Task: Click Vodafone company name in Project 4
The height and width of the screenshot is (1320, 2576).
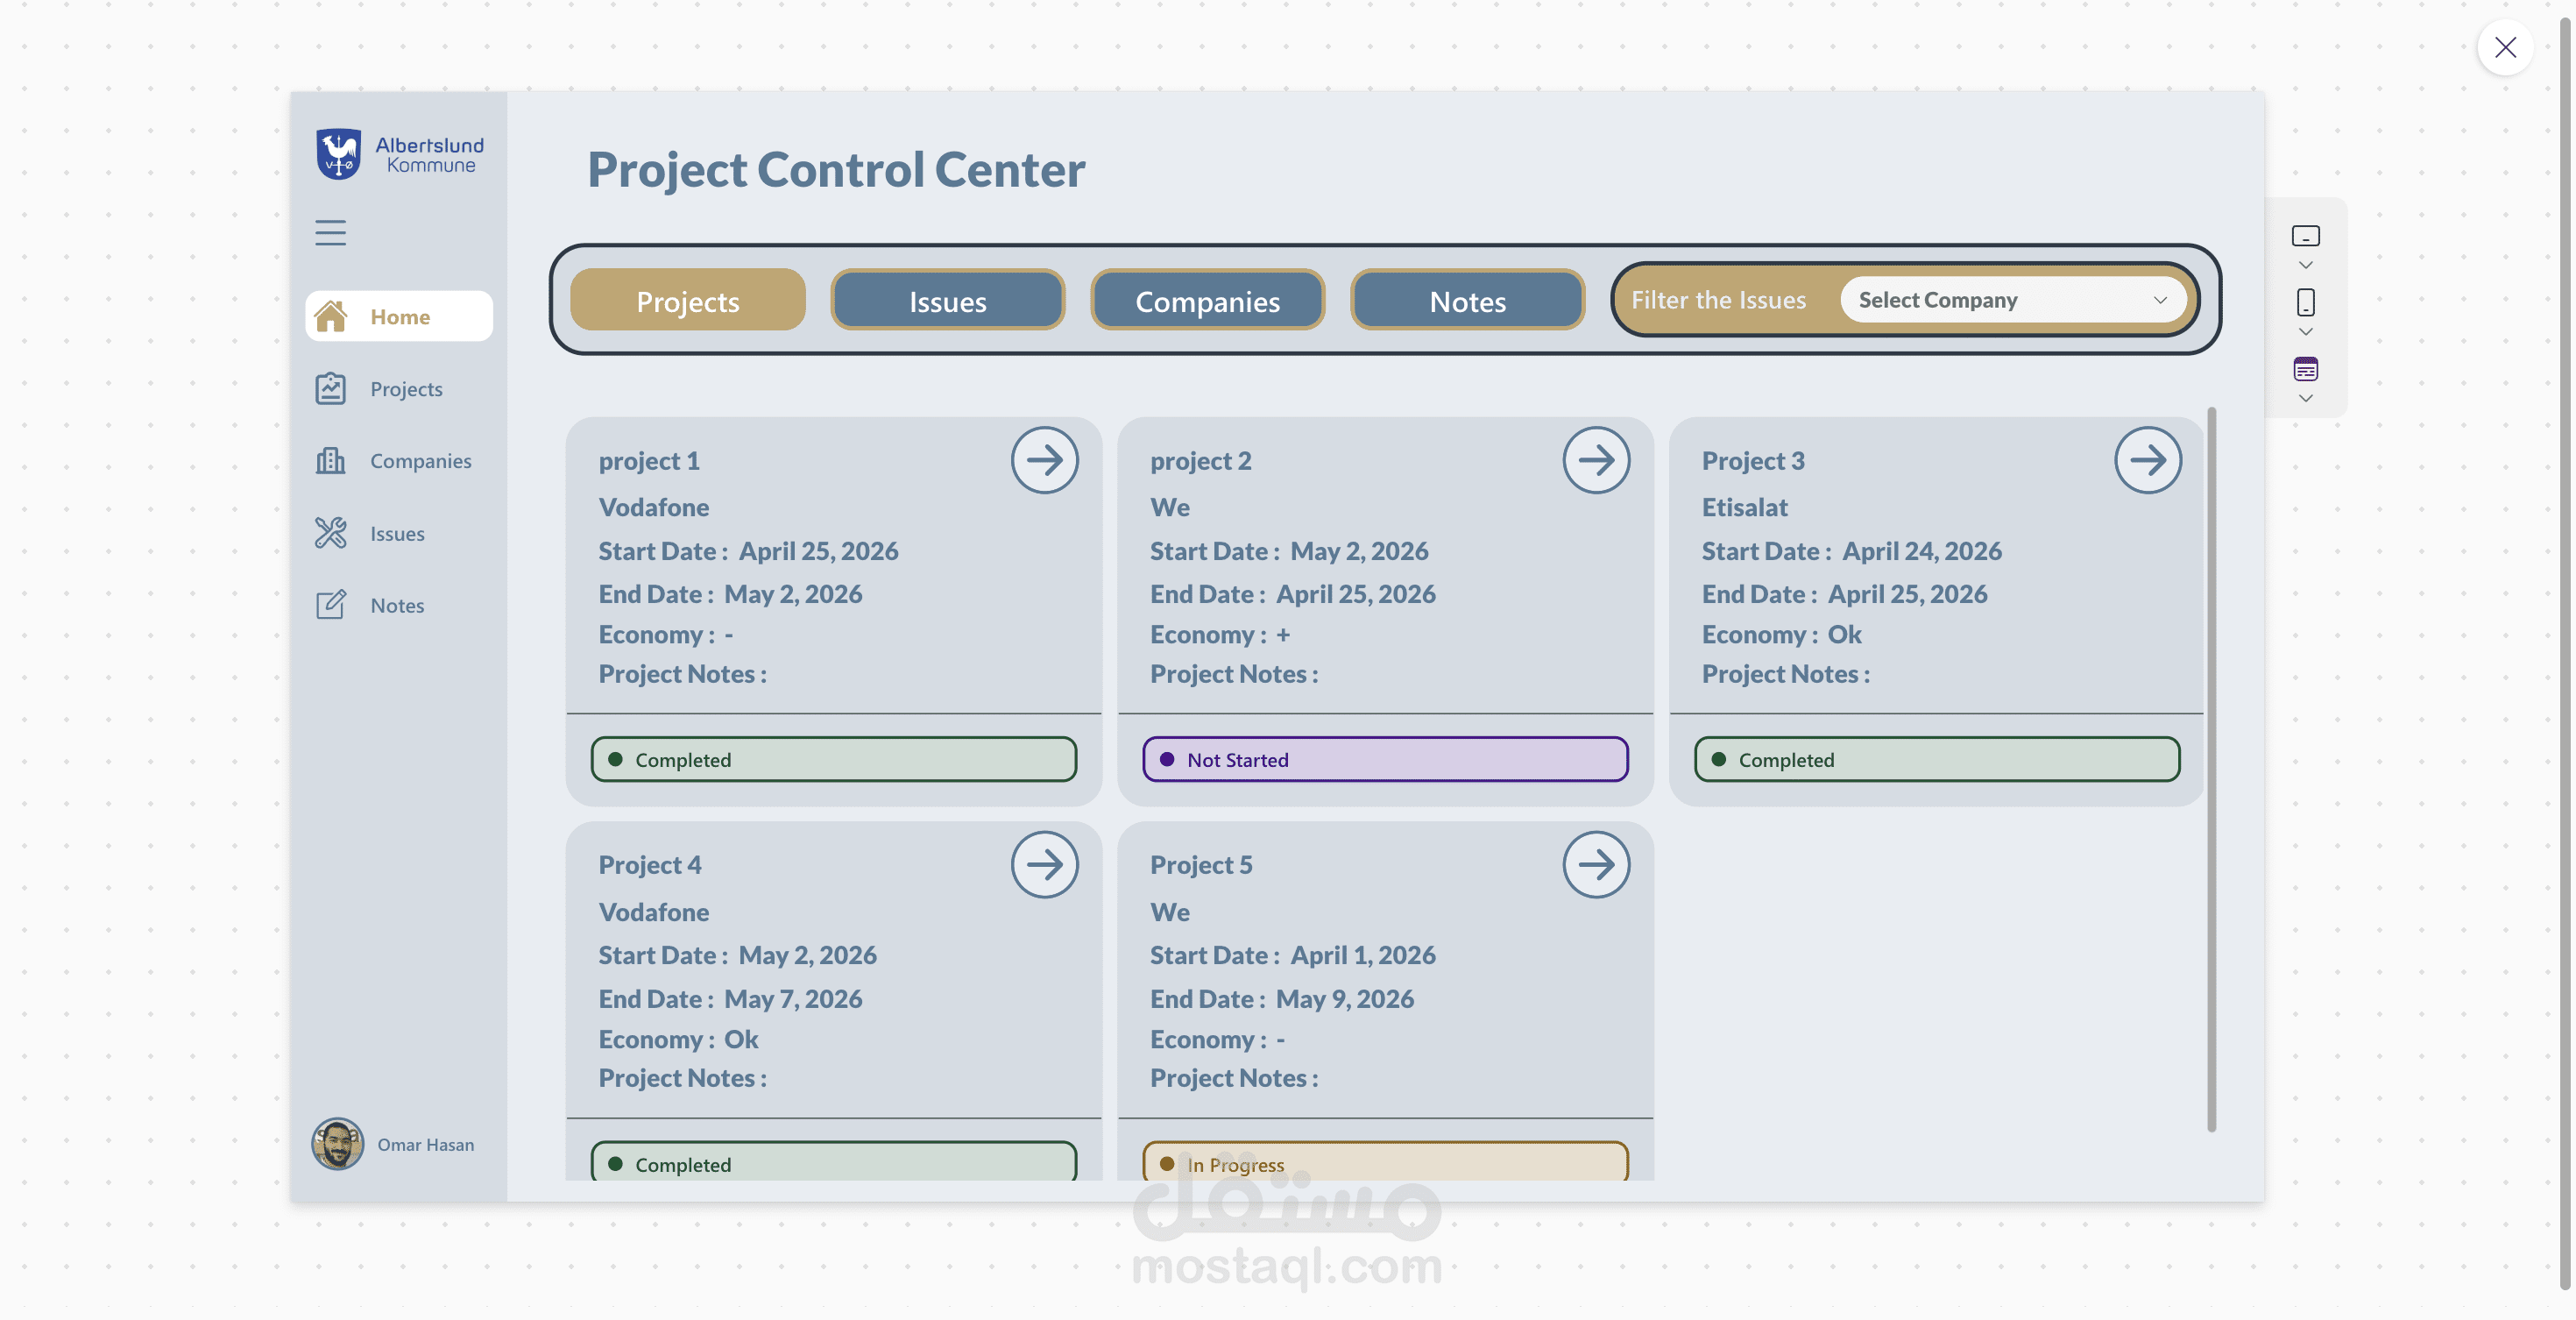Action: click(654, 912)
